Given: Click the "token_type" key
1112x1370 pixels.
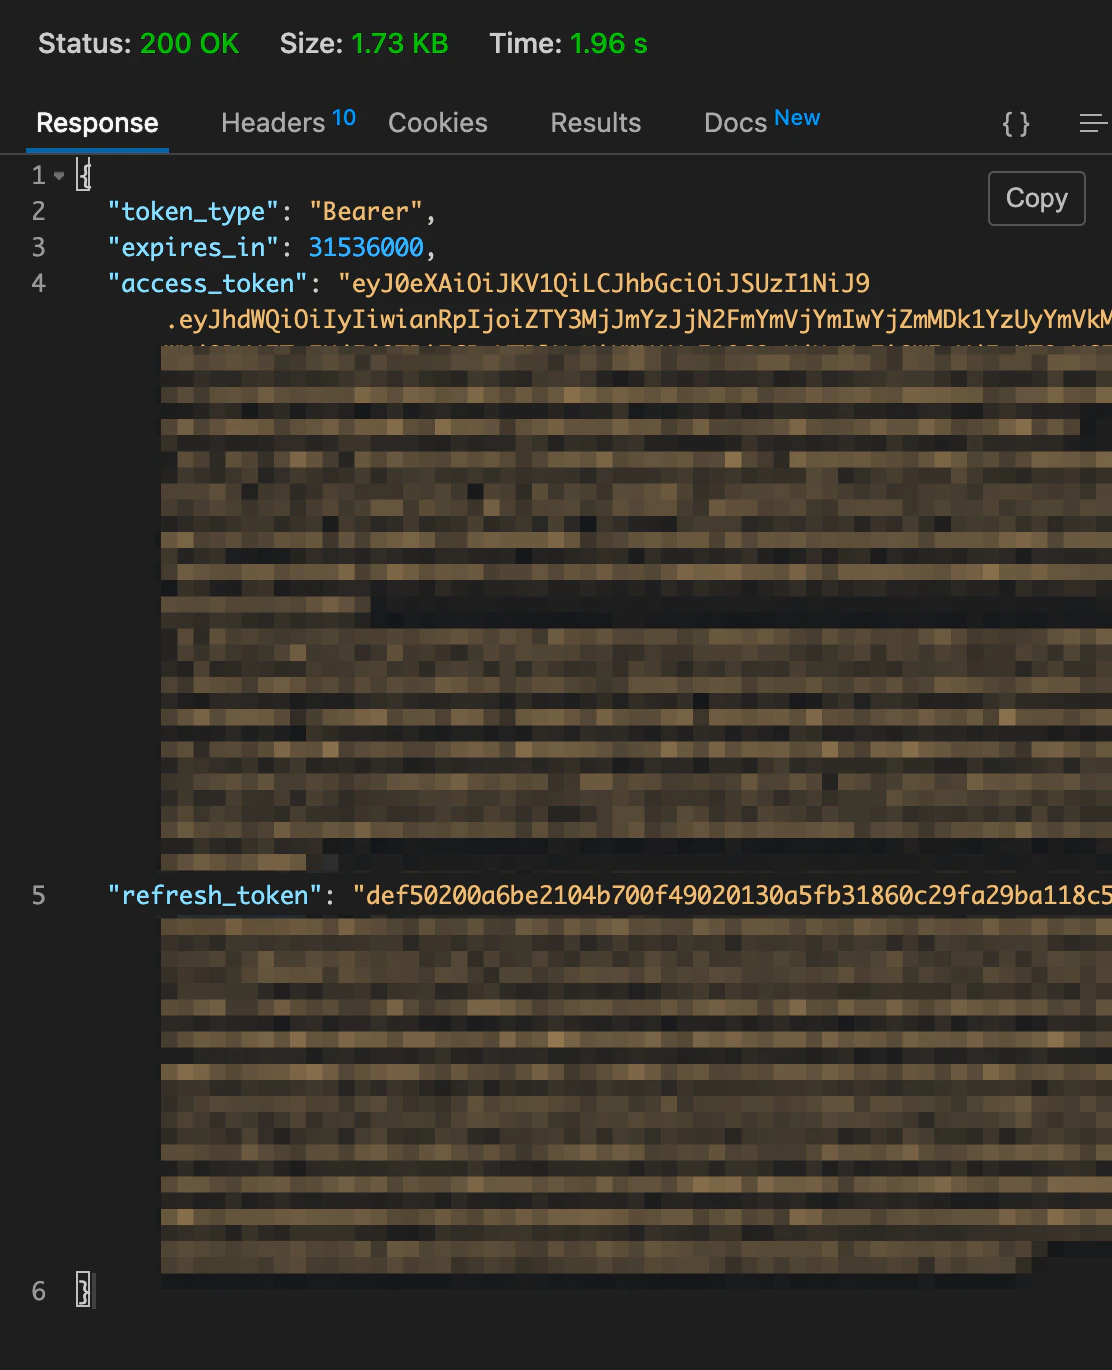Looking at the screenshot, I should point(193,212).
